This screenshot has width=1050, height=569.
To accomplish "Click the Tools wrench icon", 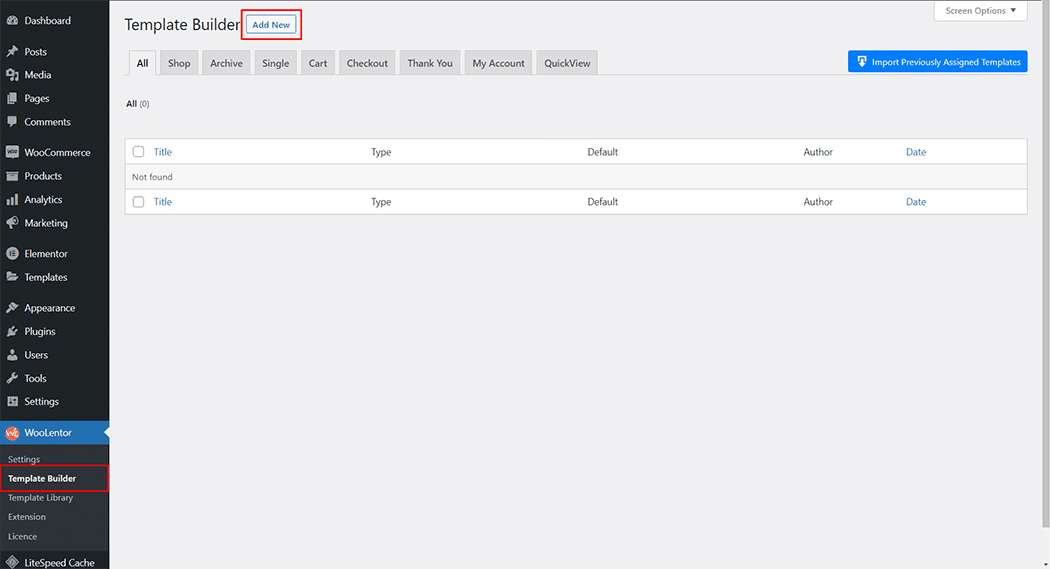I will (x=12, y=378).
